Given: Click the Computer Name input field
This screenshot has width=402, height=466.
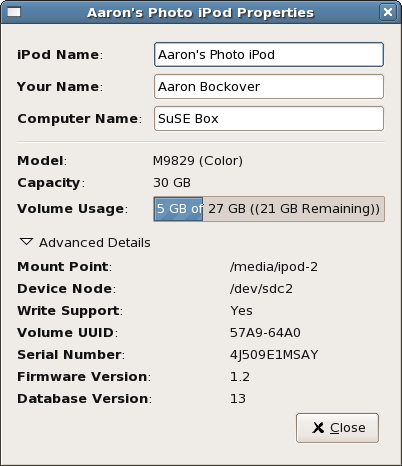Looking at the screenshot, I should [x=269, y=119].
